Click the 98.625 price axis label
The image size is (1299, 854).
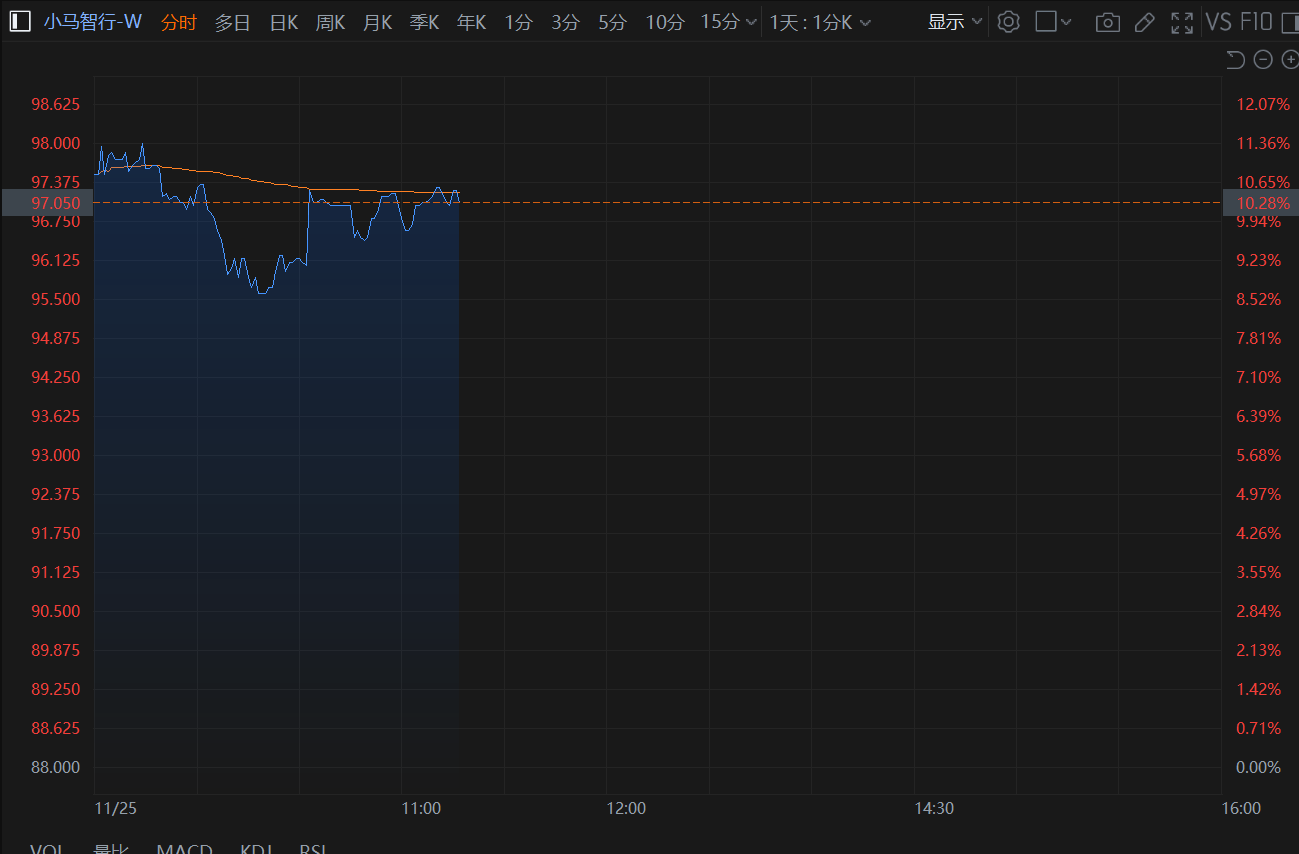coord(56,105)
